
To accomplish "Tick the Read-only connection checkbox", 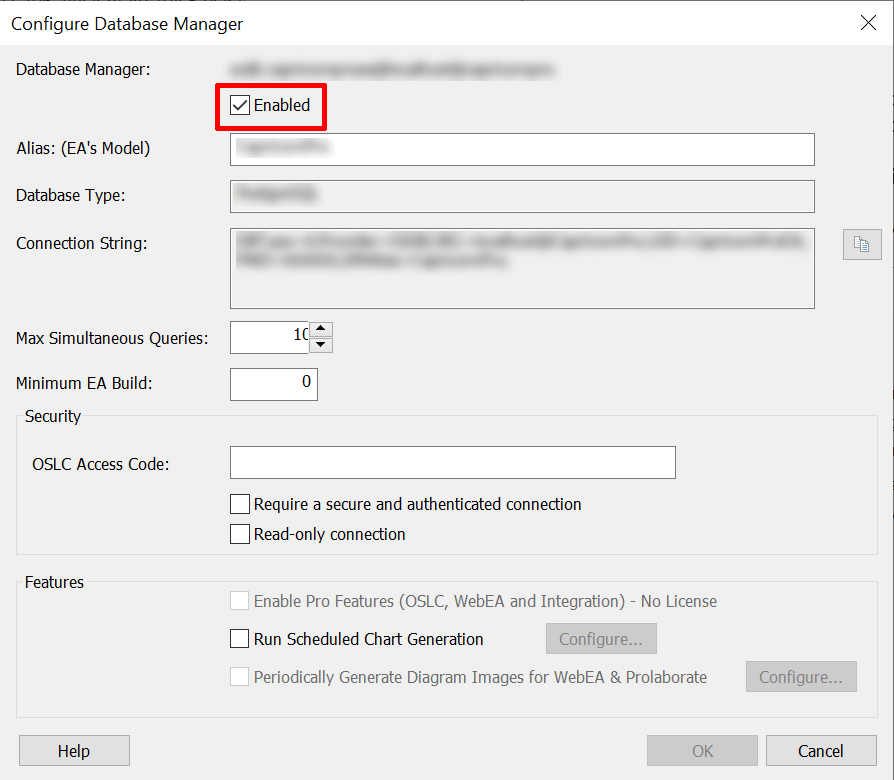I will (x=240, y=534).
